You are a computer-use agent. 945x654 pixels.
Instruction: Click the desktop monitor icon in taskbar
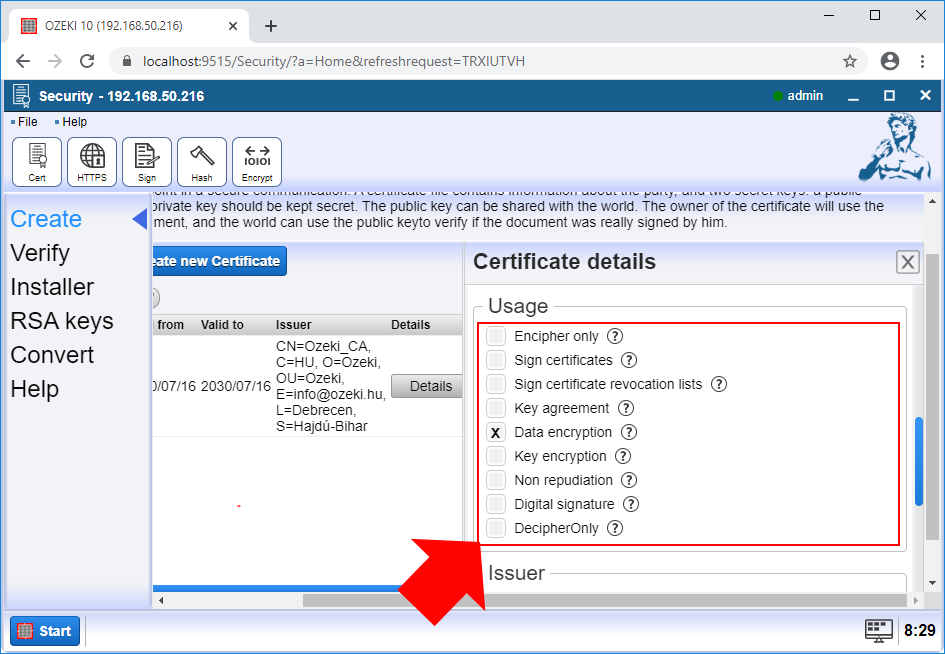[879, 630]
